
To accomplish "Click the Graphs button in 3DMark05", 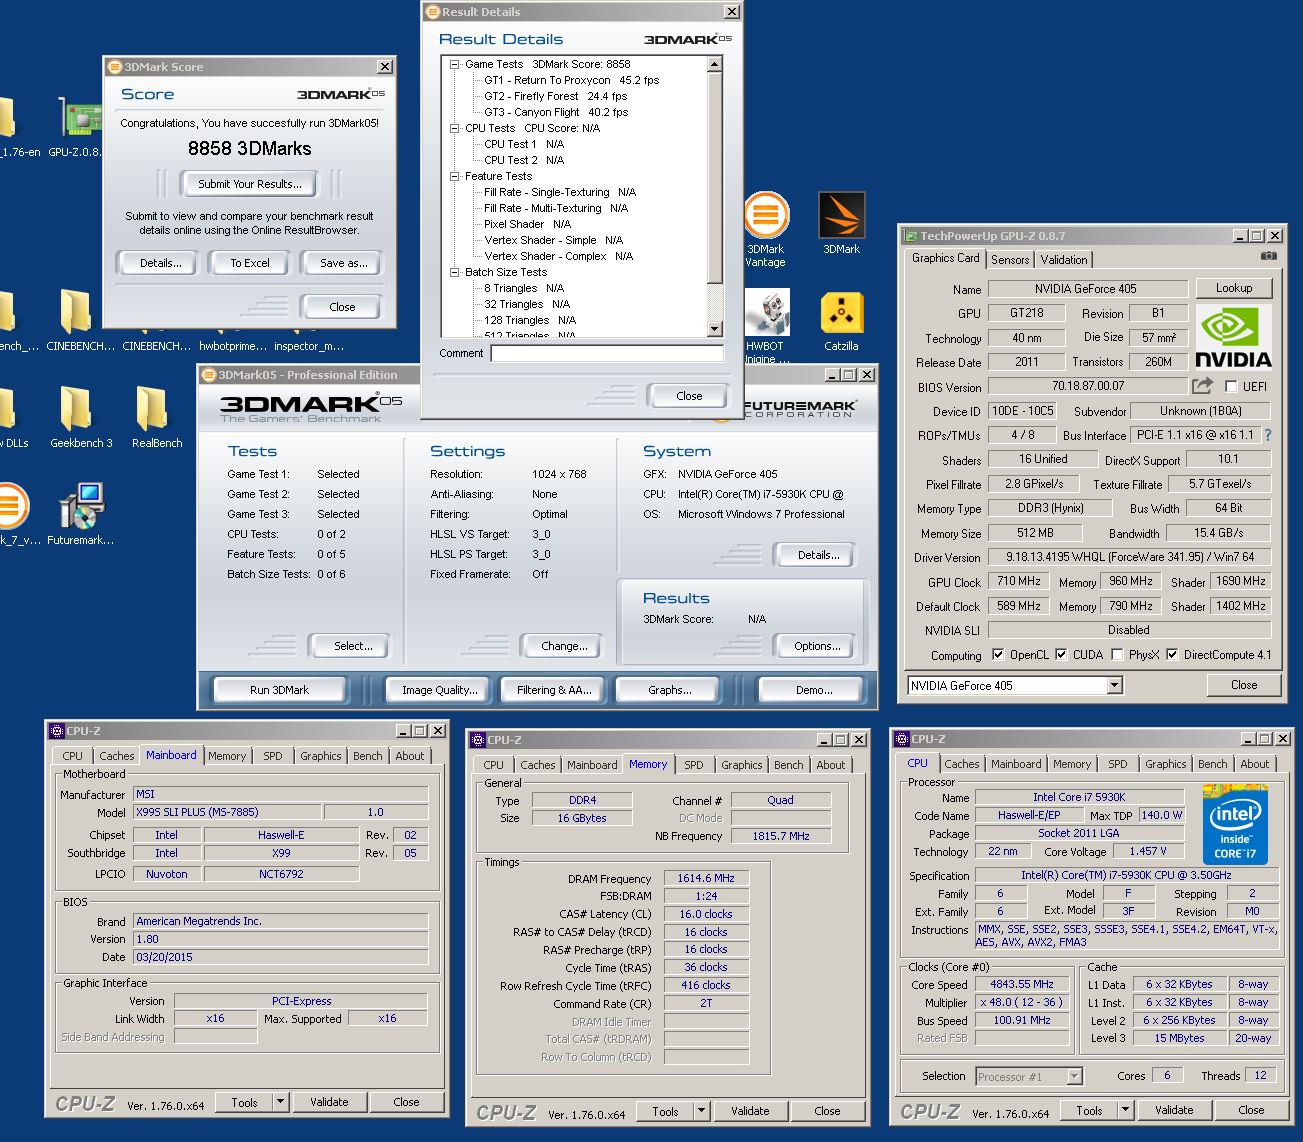I will click(x=669, y=690).
